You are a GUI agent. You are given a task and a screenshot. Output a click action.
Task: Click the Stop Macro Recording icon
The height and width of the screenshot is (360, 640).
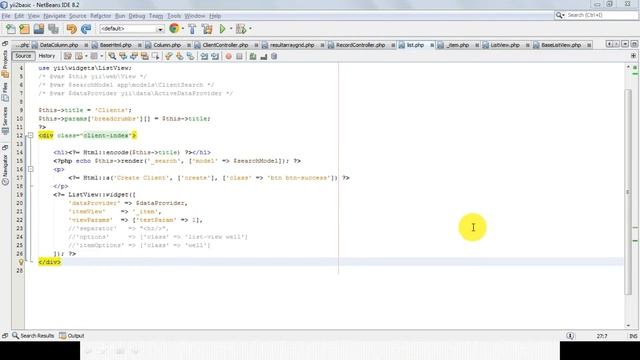pos(239,56)
